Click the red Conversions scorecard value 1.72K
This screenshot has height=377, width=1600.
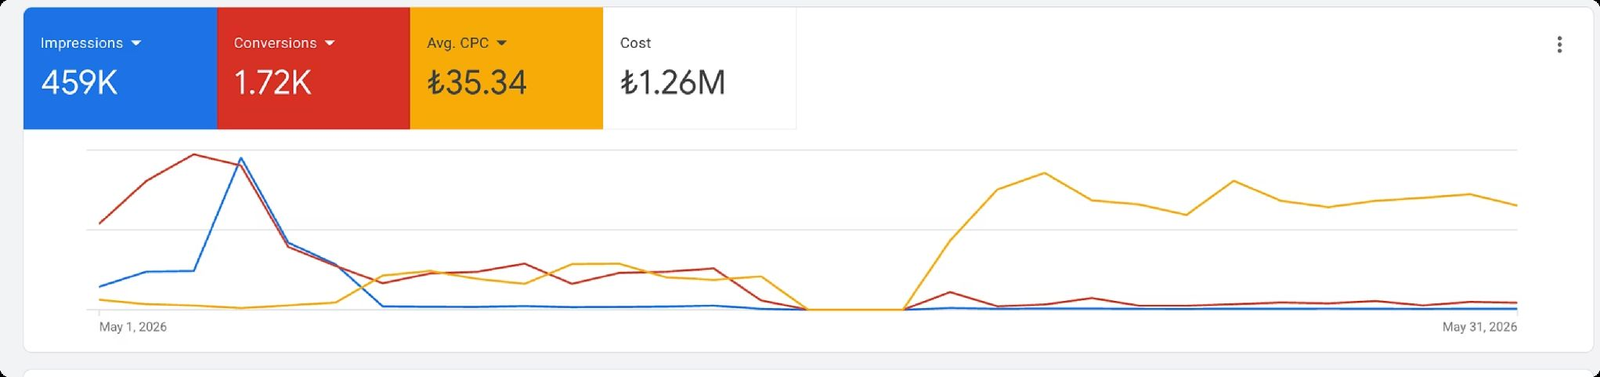[272, 83]
